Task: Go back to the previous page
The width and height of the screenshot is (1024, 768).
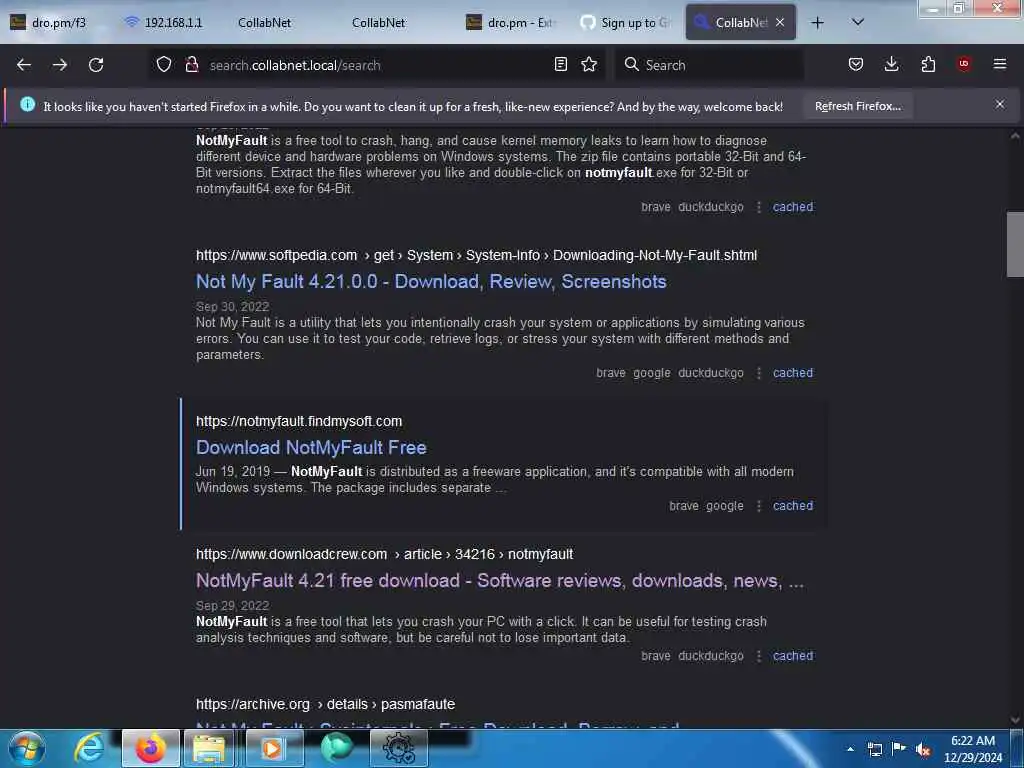Action: click(x=24, y=65)
